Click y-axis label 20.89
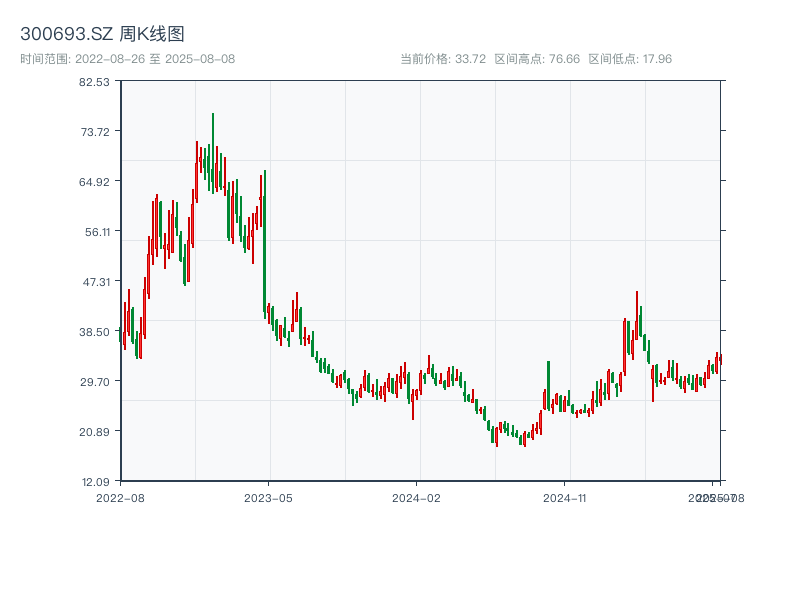This screenshot has height=600, width=800. coord(94,432)
